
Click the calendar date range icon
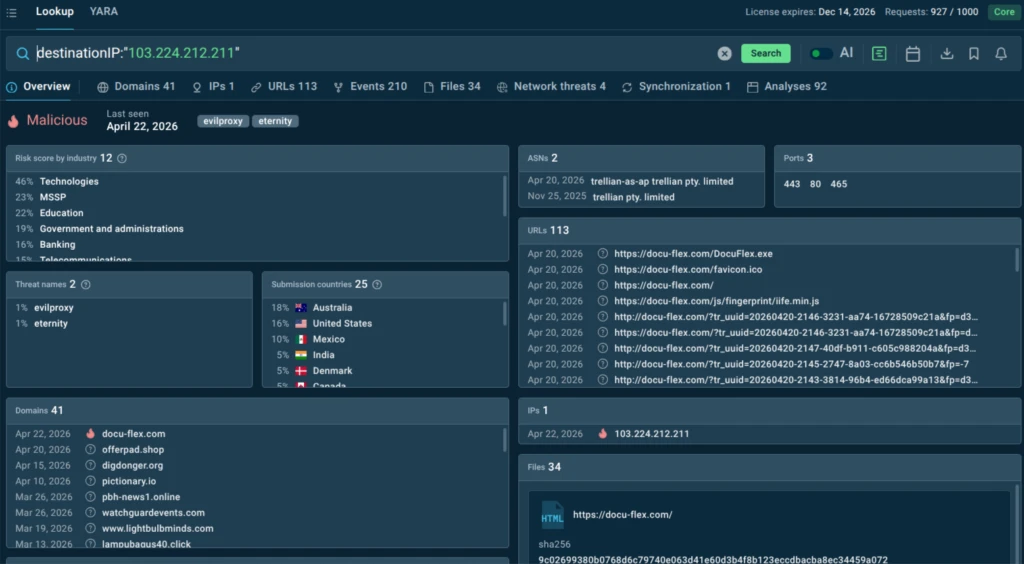pos(912,54)
